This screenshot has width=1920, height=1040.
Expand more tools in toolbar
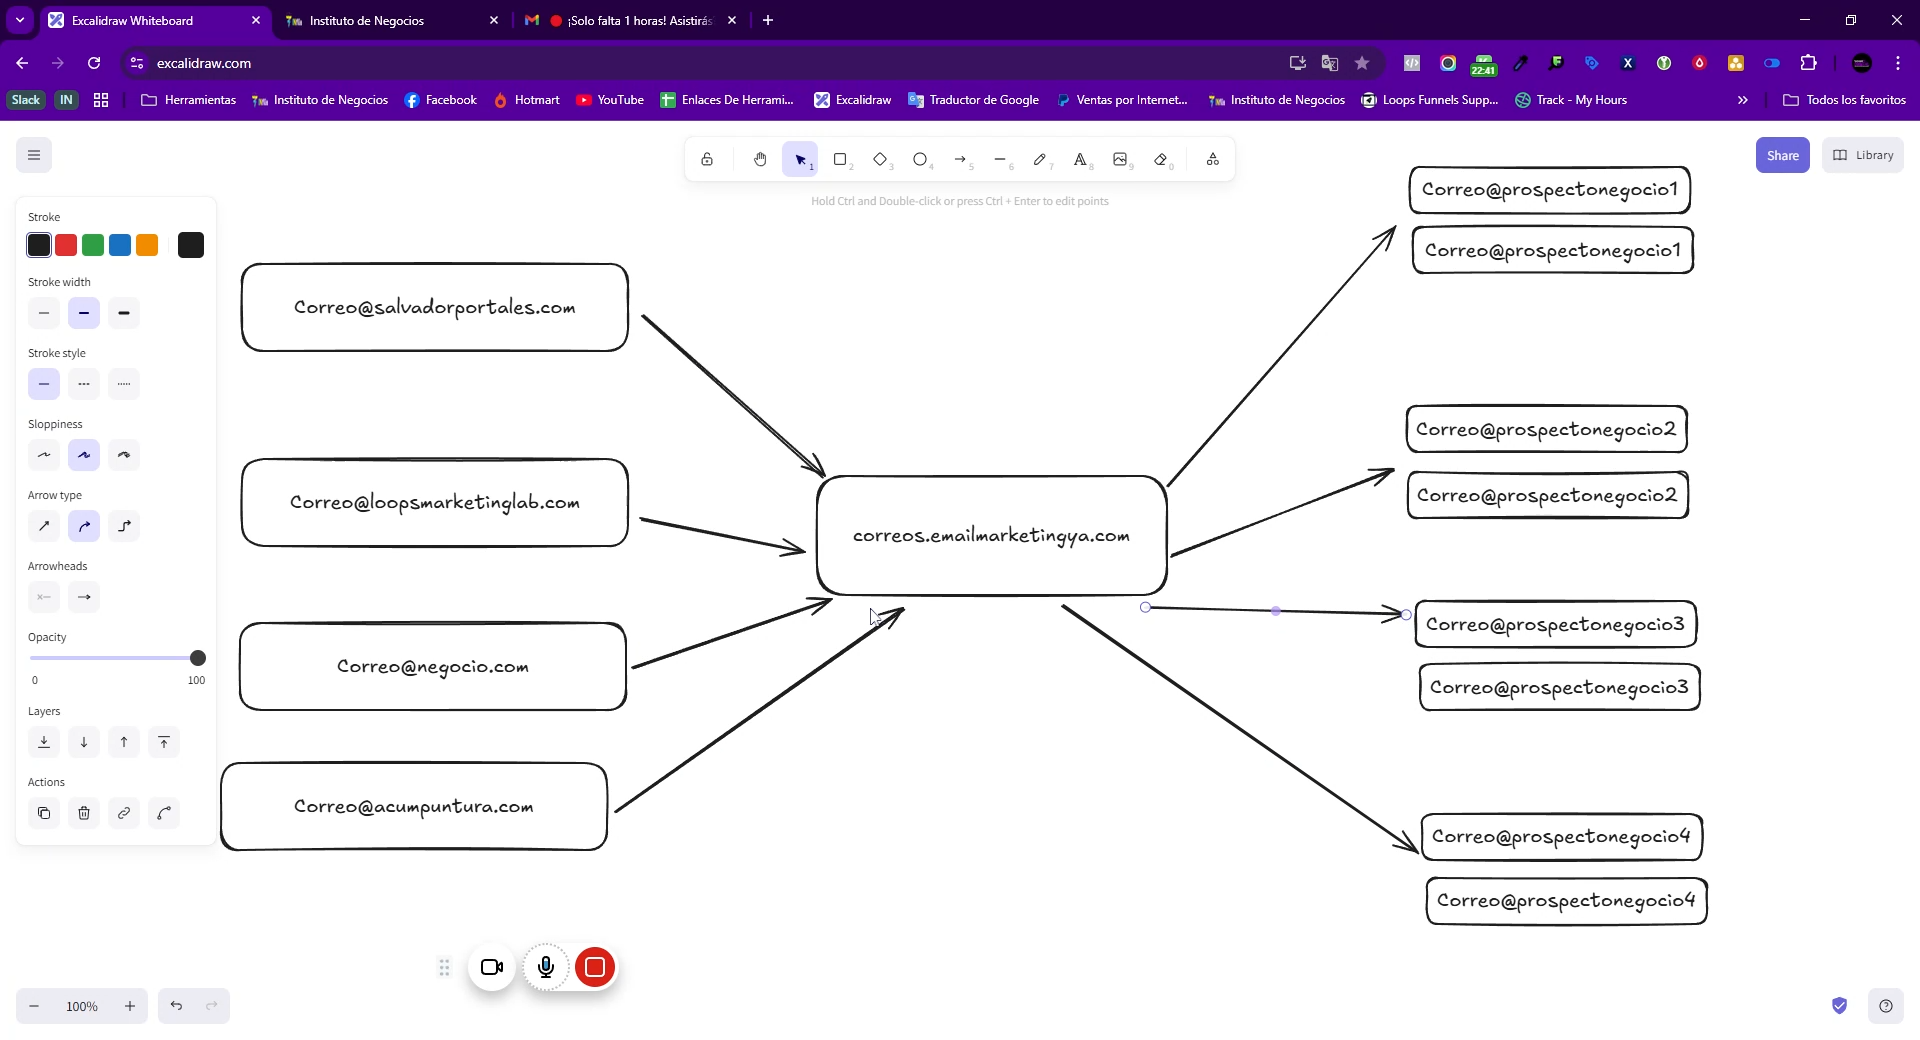point(1212,160)
